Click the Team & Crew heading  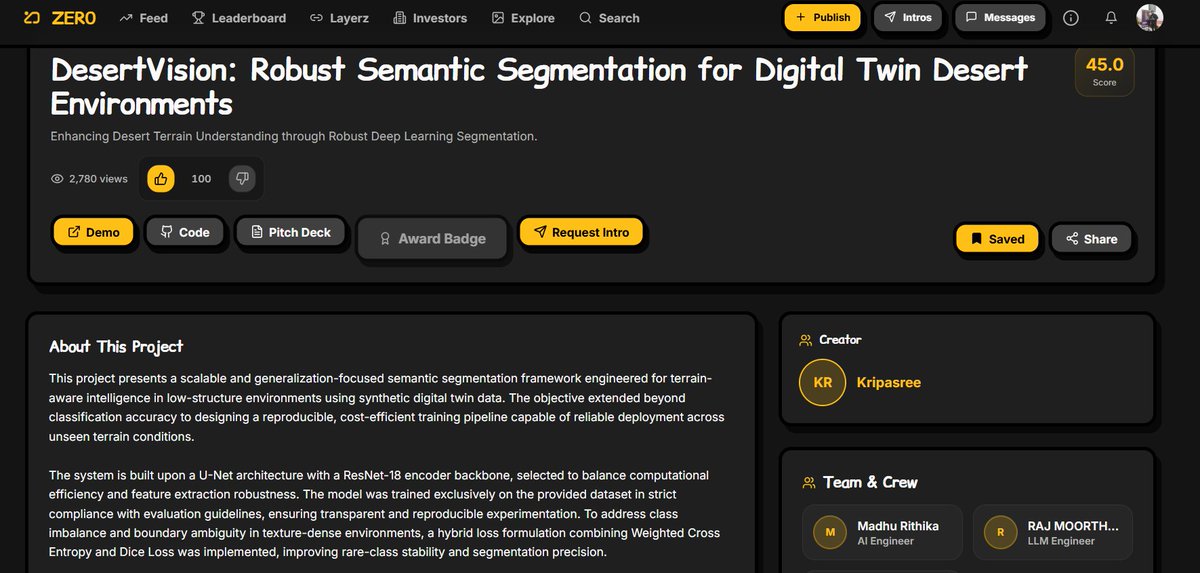(x=870, y=482)
